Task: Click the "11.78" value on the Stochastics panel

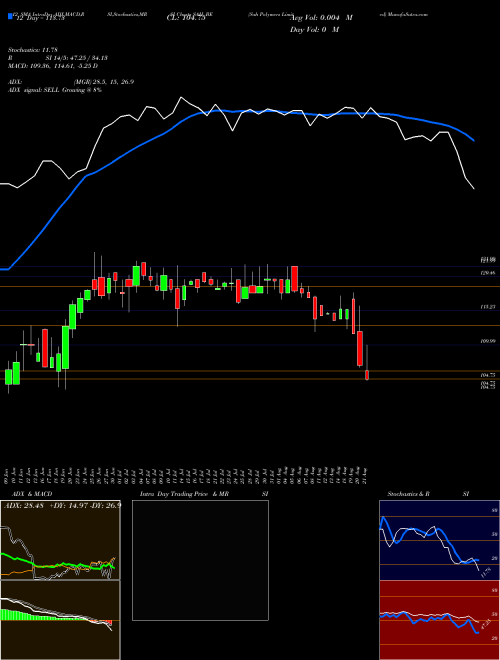Action: [x=486, y=572]
